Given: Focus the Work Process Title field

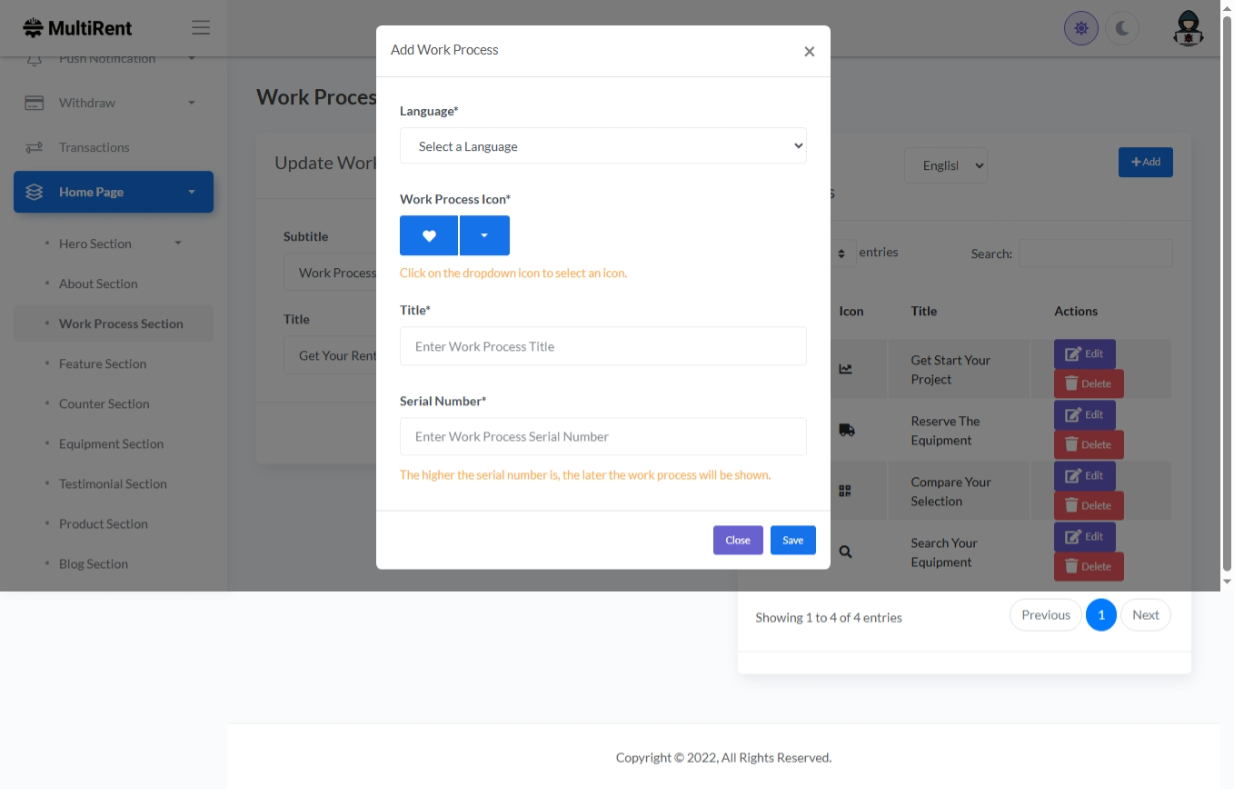Looking at the screenshot, I should 603,346.
